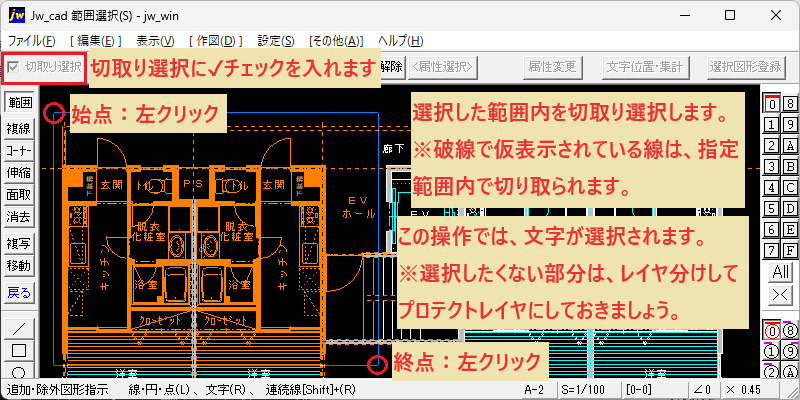Toggle layer 0 button in layer panel
The width and height of the screenshot is (800, 400).
coord(771,104)
